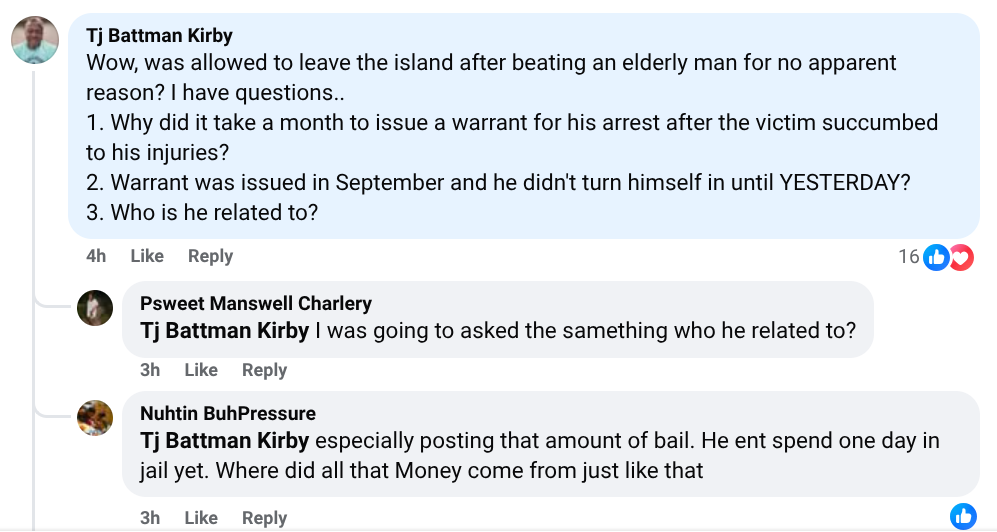Viewport: 997px width, 532px height.
Task: Click Tj Battman Kirby mention in Nuhtin's reply
Action: [x=224, y=441]
